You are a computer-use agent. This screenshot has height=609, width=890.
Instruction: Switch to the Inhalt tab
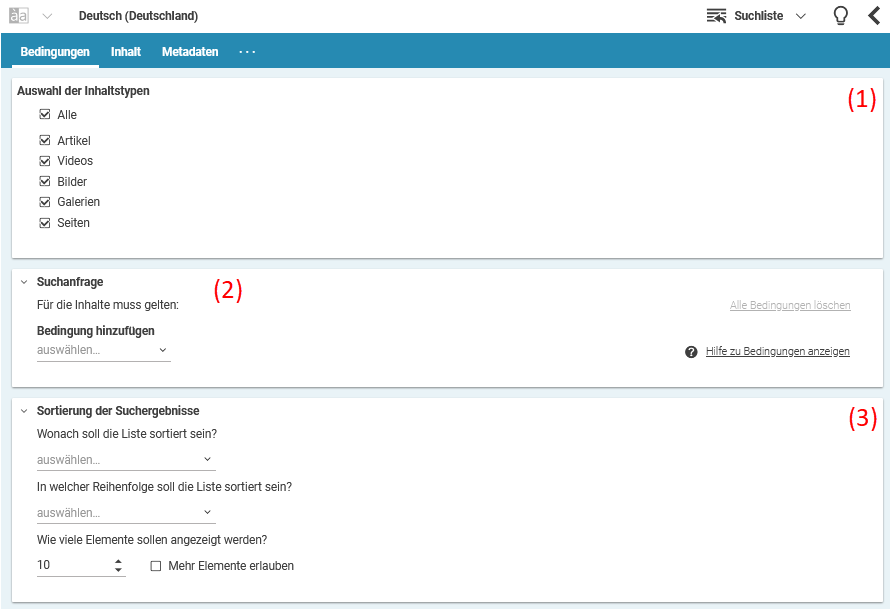(125, 51)
